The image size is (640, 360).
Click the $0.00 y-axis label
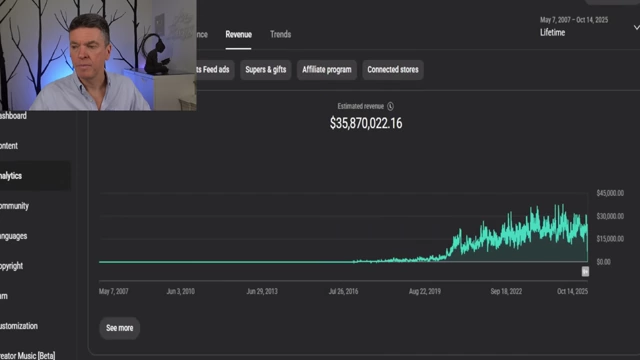point(603,262)
